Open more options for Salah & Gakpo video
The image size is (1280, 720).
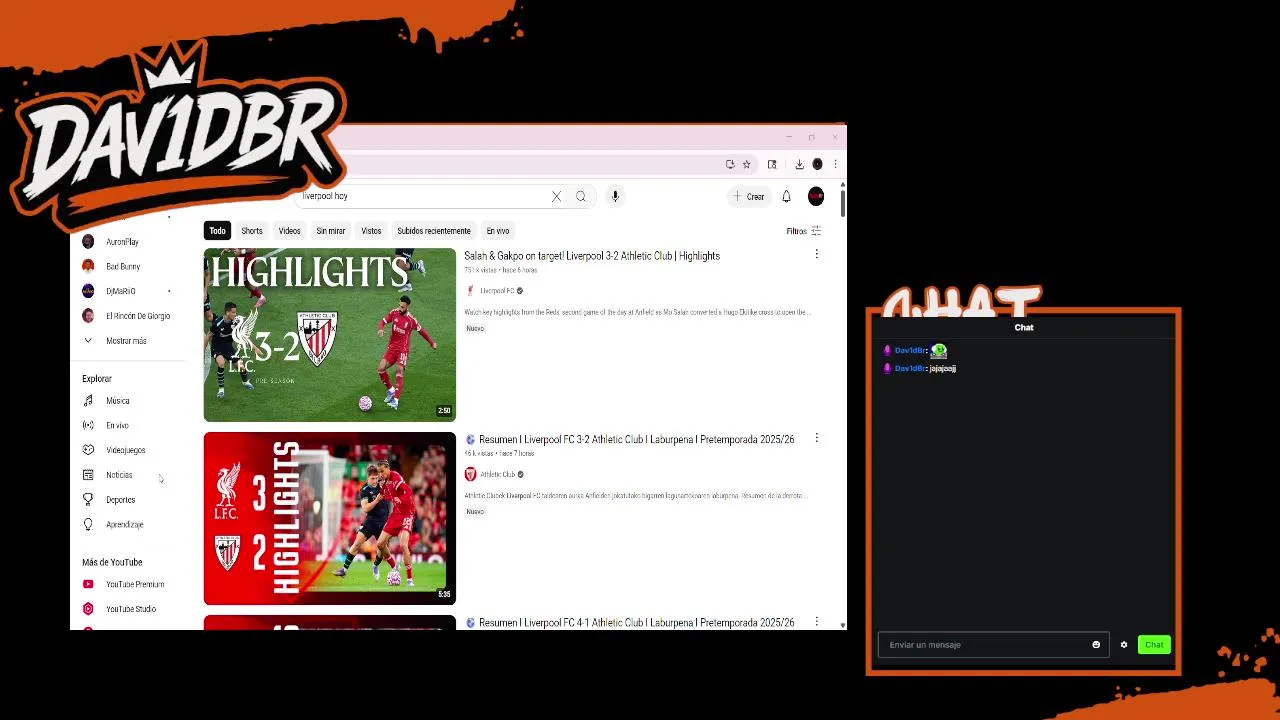point(816,255)
